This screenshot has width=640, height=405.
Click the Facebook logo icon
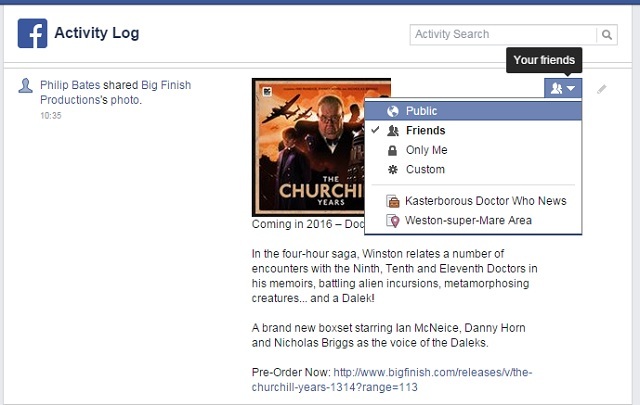coord(32,33)
